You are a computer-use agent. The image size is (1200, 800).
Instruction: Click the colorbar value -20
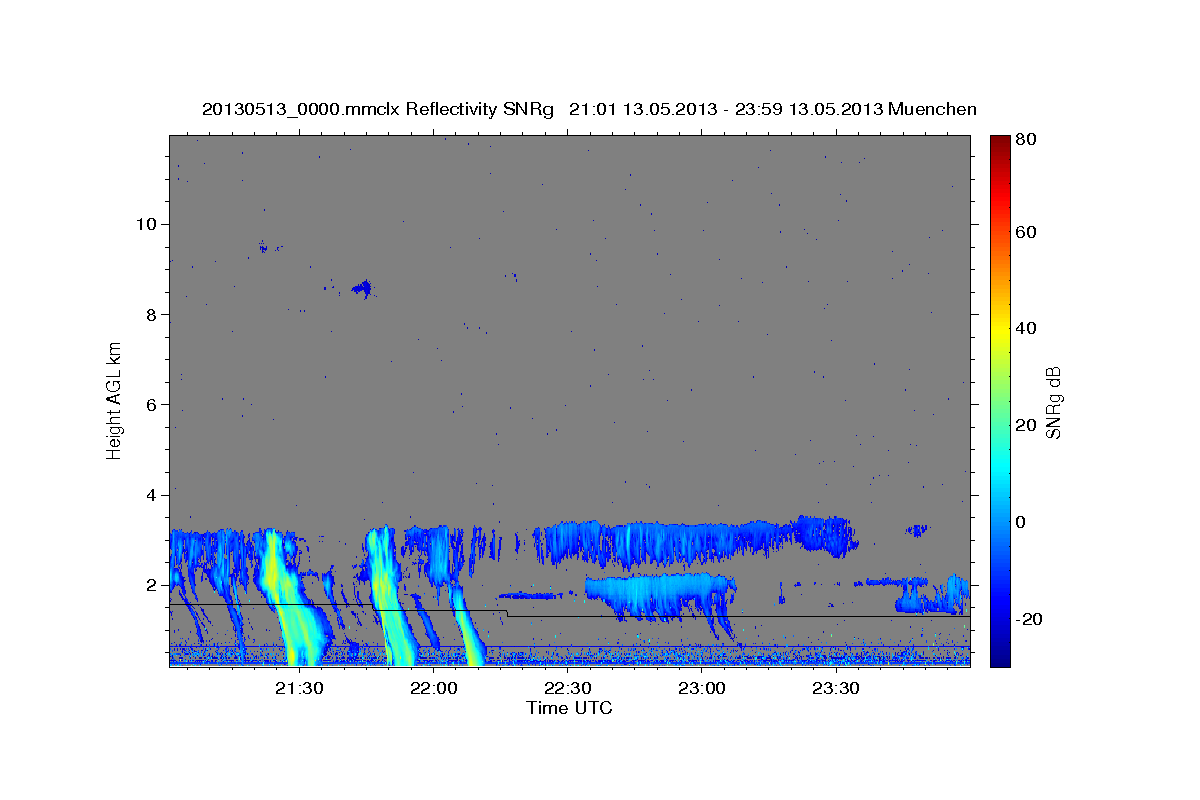coord(1031,619)
